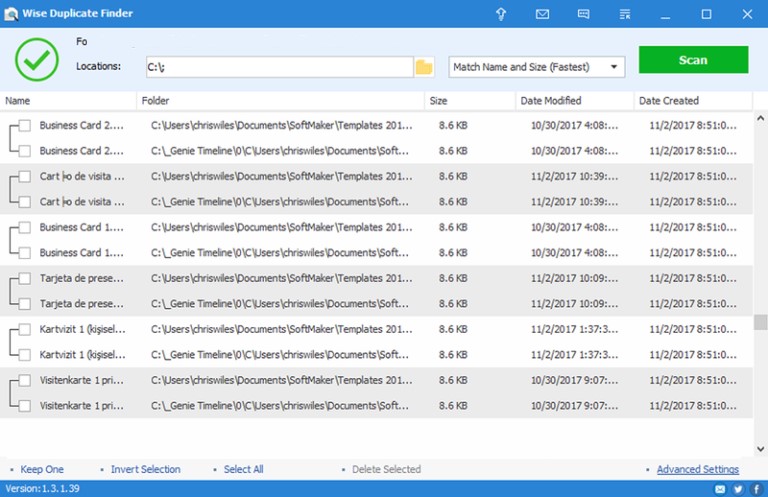Viewport: 768px width, 497px height.
Task: Browse with the yellow folder icon
Action: point(424,67)
